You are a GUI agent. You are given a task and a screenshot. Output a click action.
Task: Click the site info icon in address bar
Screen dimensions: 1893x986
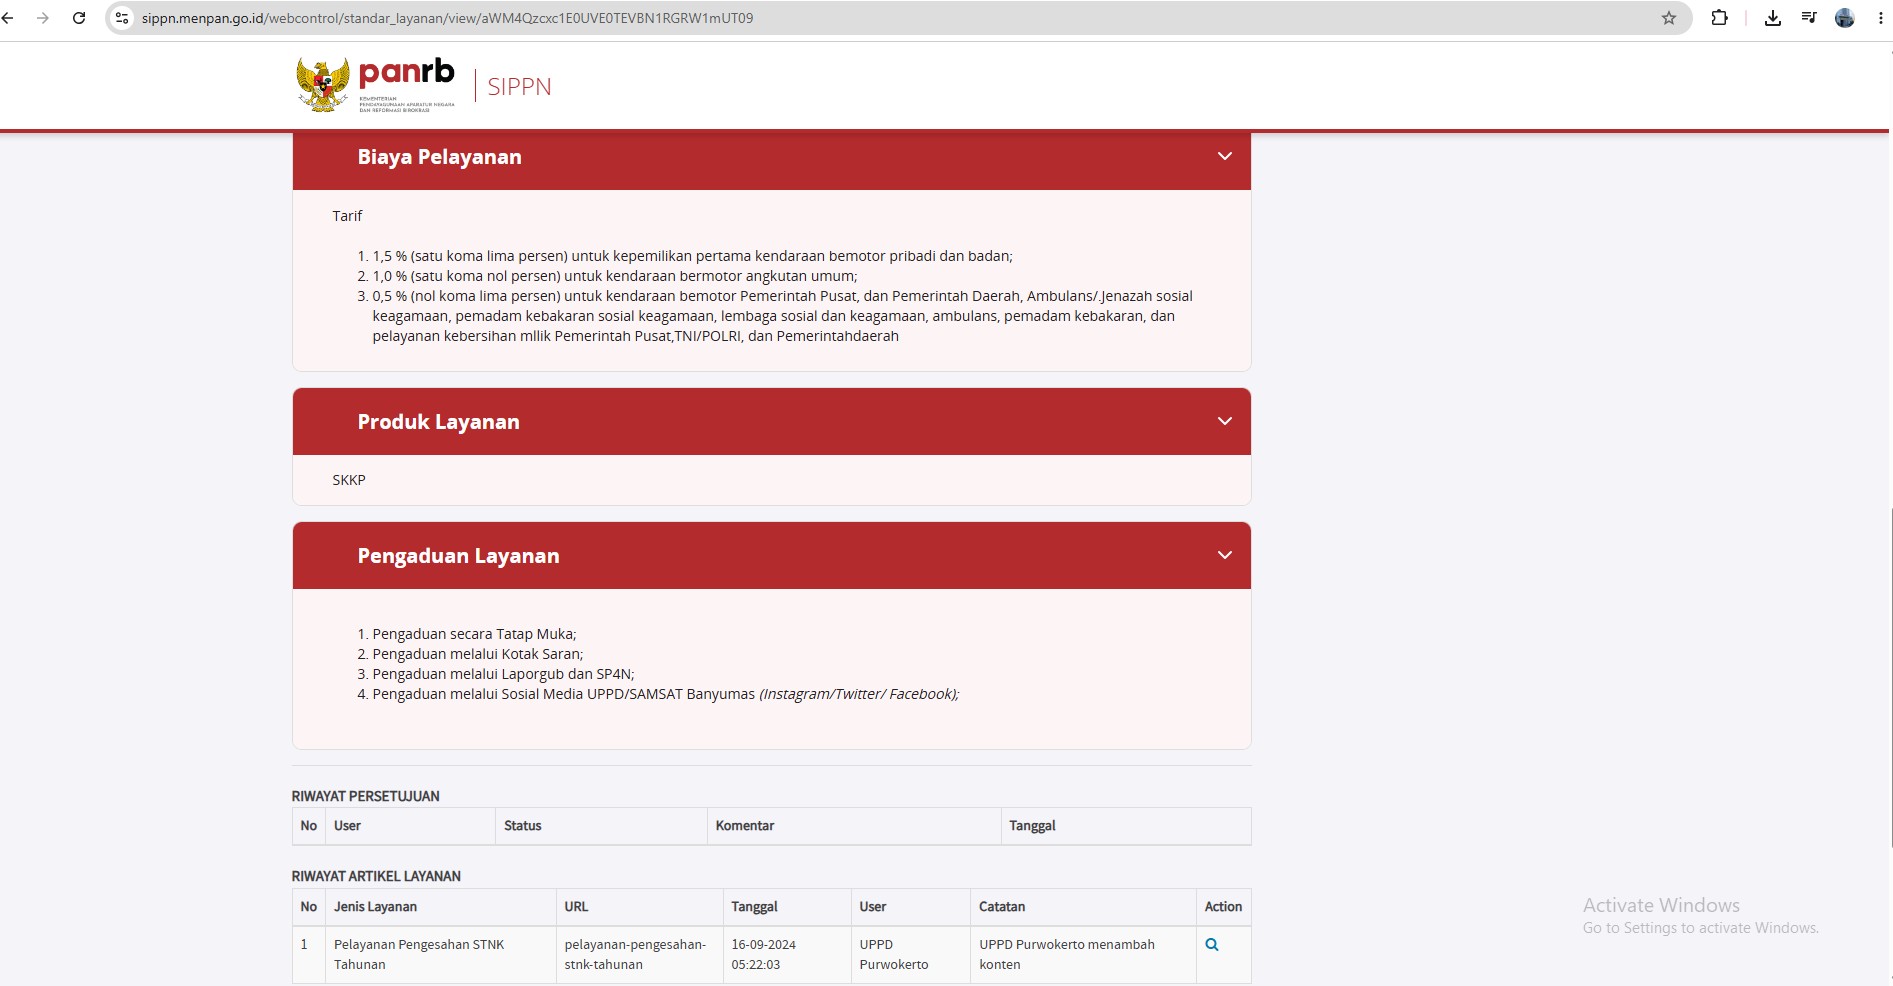coord(122,18)
